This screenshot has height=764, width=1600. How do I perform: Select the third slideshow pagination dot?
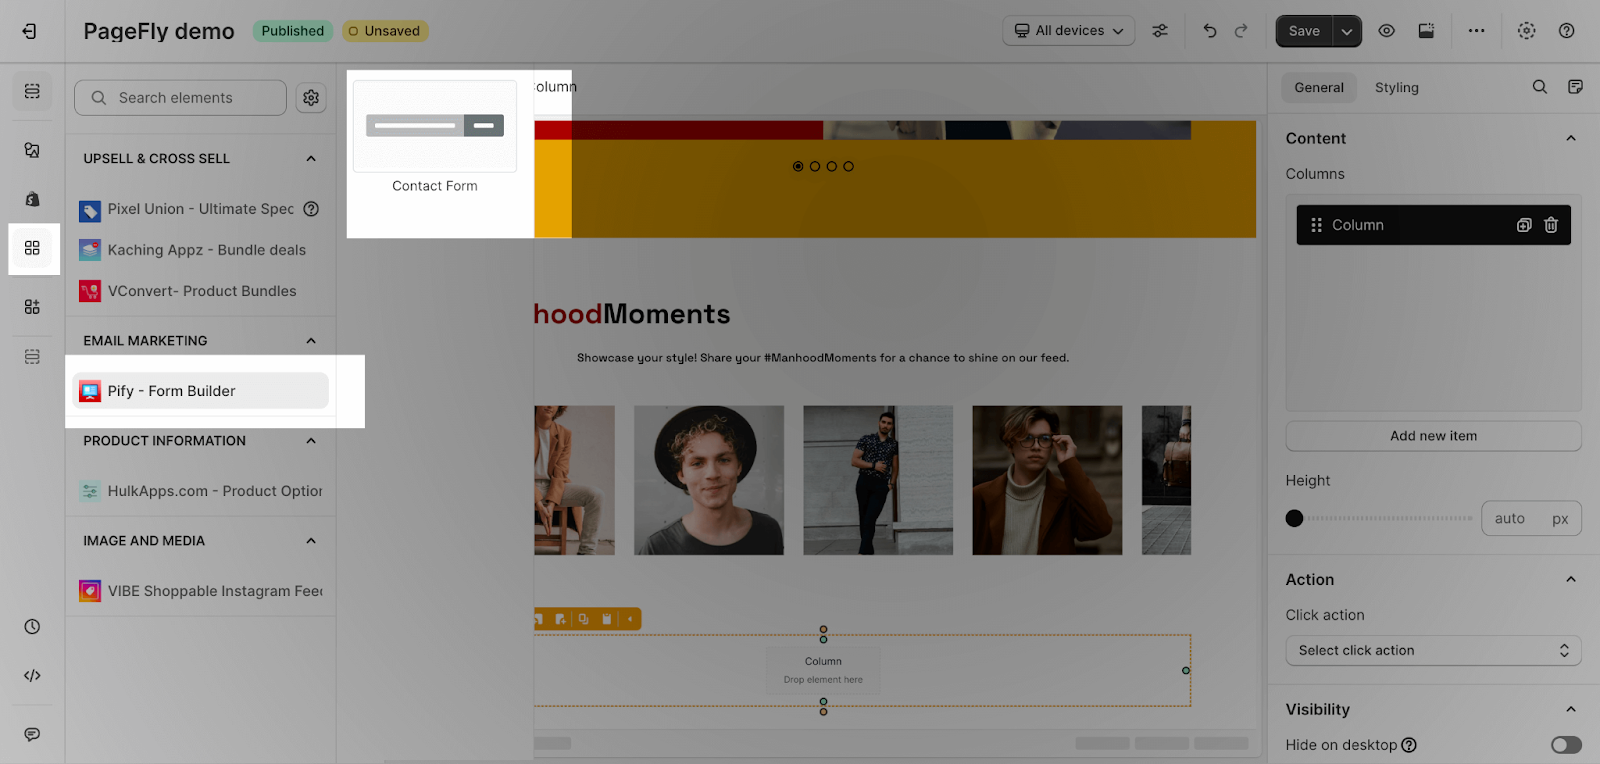click(x=832, y=167)
